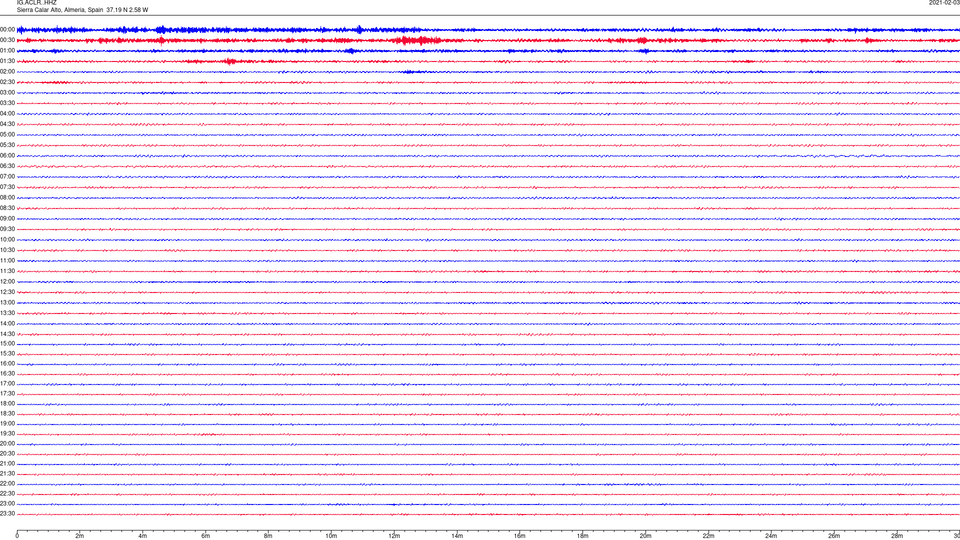This screenshot has height=540, width=960.
Task: Click the 18:30 row time label
Action: coord(7,414)
